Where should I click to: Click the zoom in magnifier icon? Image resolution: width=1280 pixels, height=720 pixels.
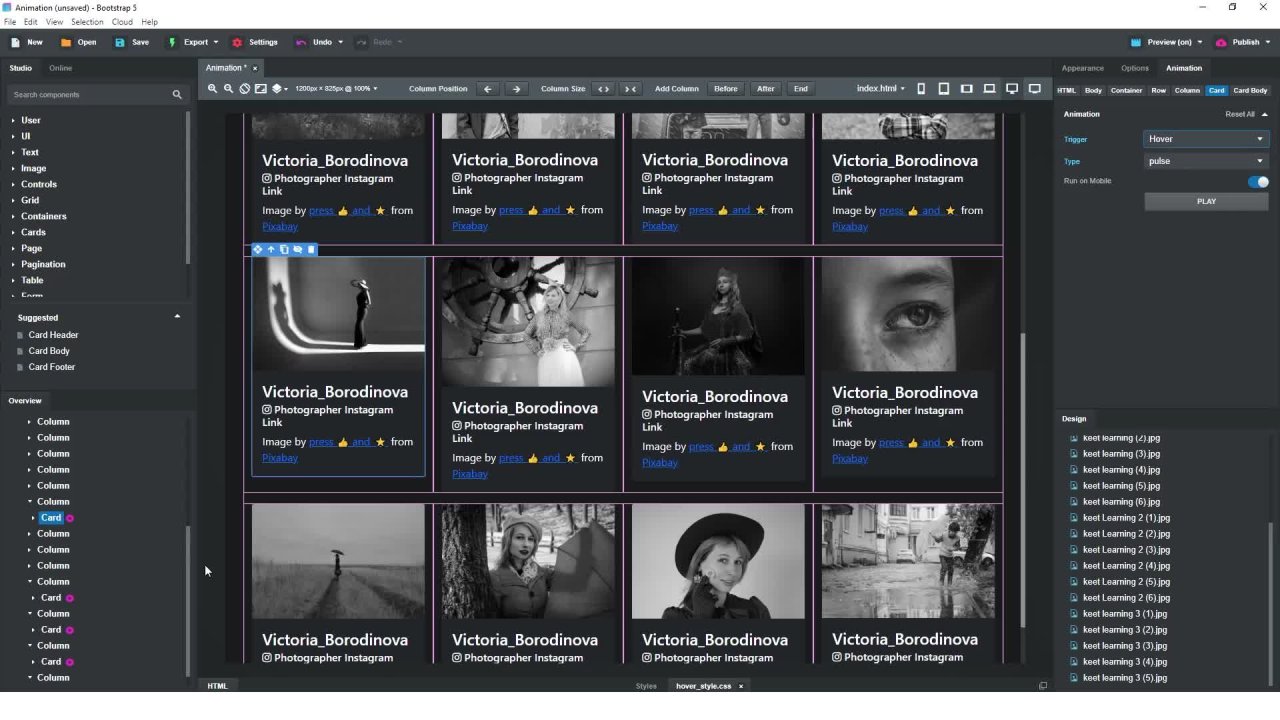pos(212,89)
